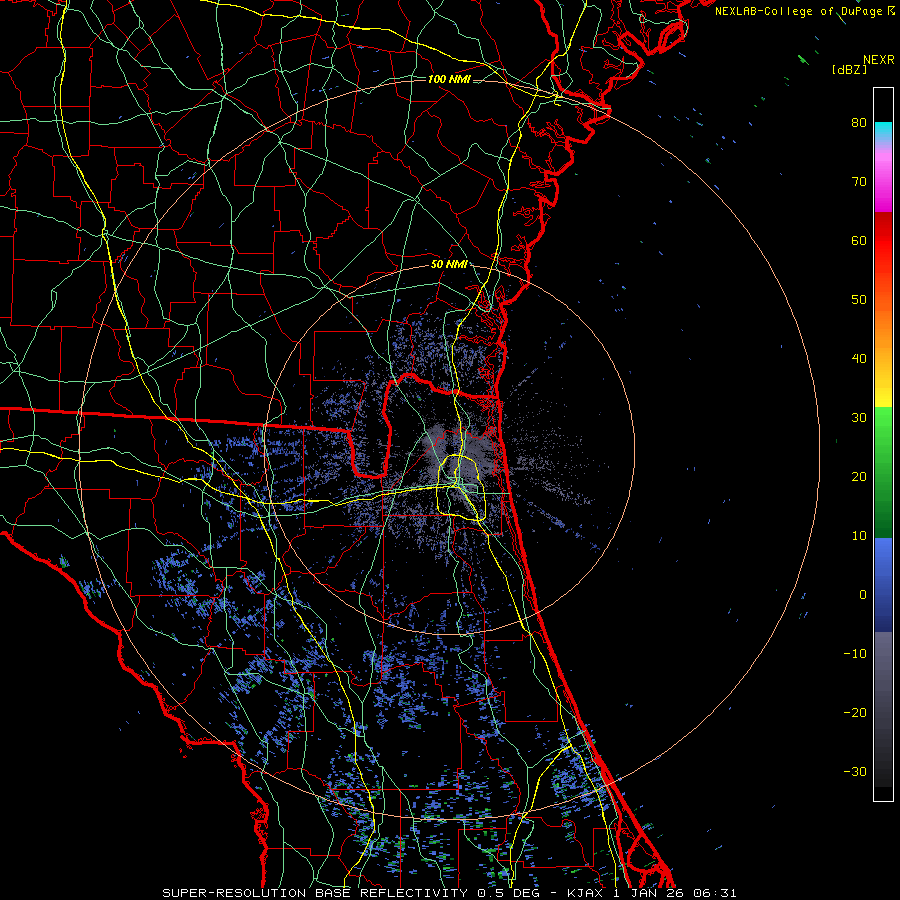Click the 06:31 timestamp in the caption
Screen dimensions: 900x900
pyautogui.click(x=715, y=893)
